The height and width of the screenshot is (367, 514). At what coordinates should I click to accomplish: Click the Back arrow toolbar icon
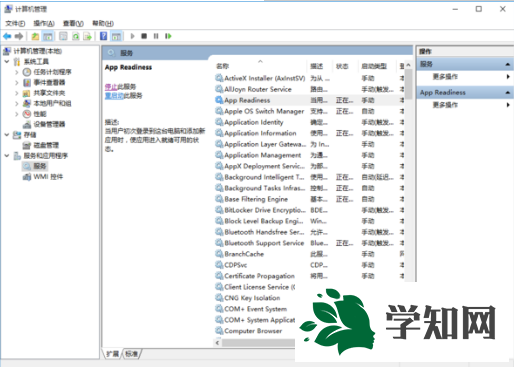tap(7, 36)
